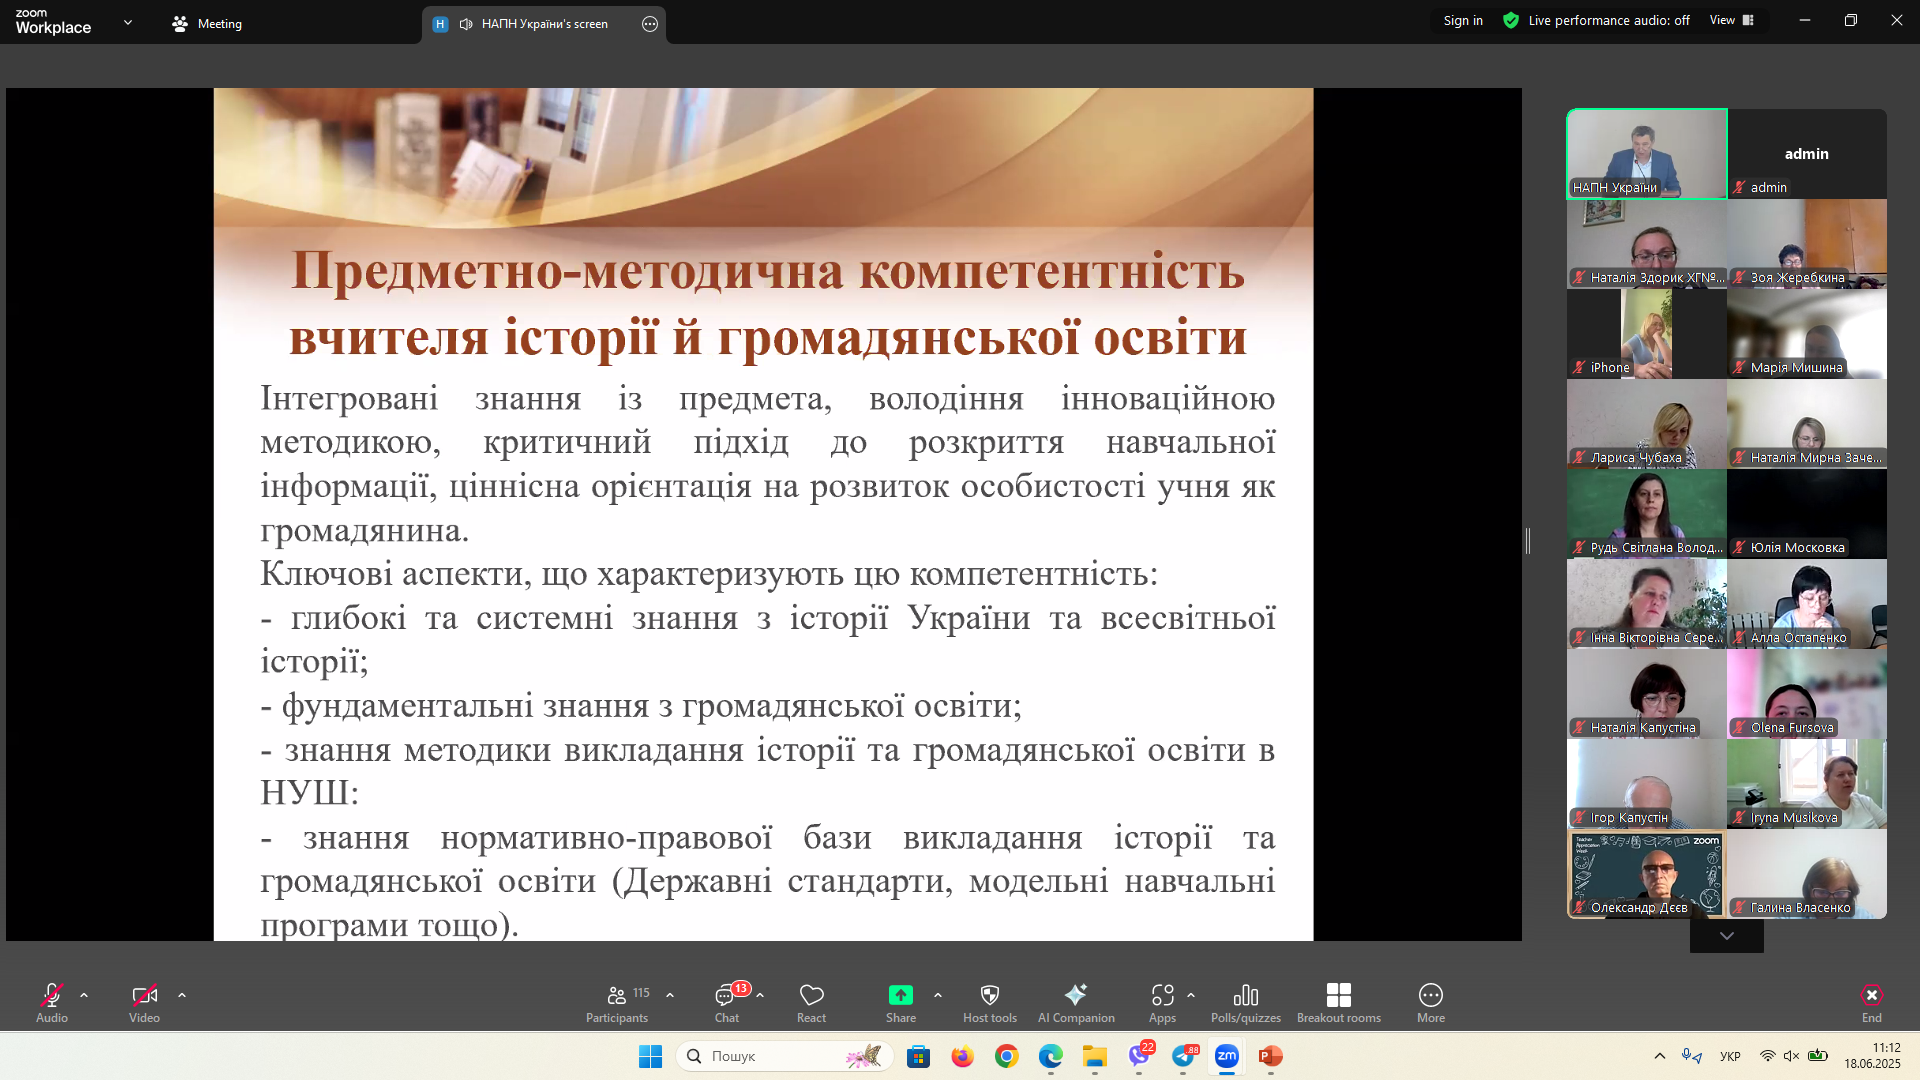Toggle Live performance audio setting
1920x1080 pixels.
pyautogui.click(x=1609, y=20)
